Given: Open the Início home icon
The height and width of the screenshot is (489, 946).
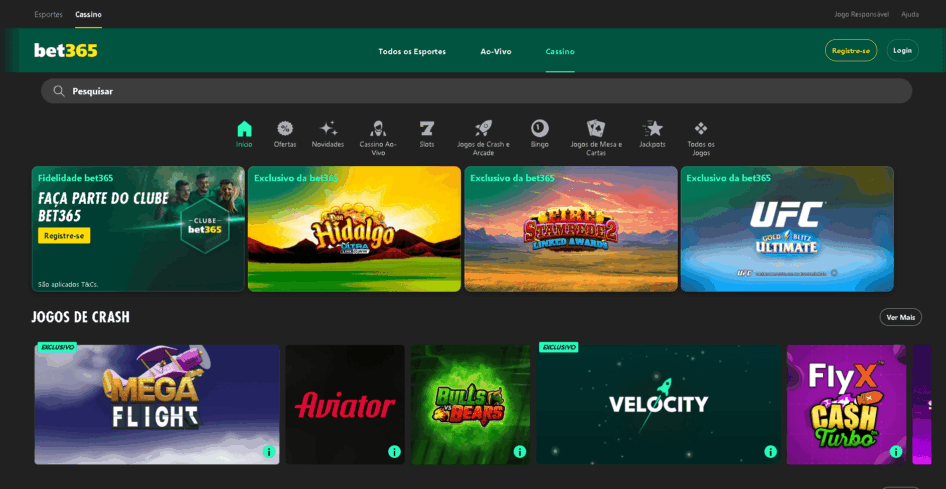Looking at the screenshot, I should [x=244, y=128].
